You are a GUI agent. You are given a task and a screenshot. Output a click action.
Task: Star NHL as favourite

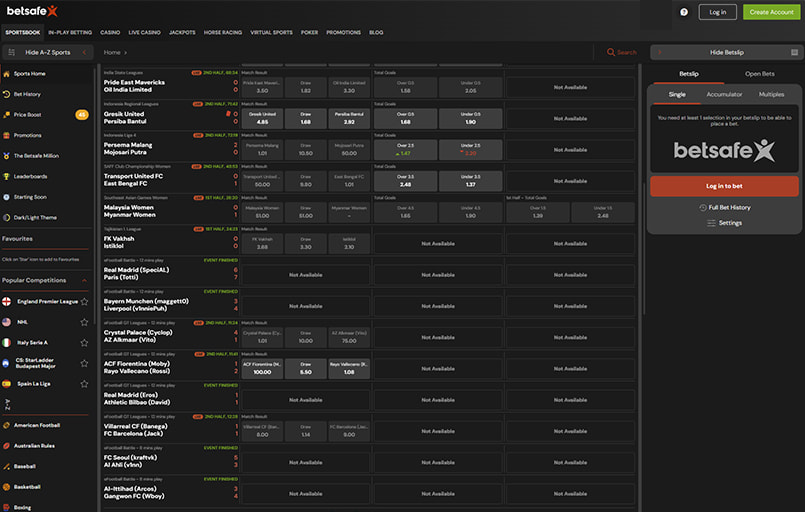pyautogui.click(x=84, y=322)
